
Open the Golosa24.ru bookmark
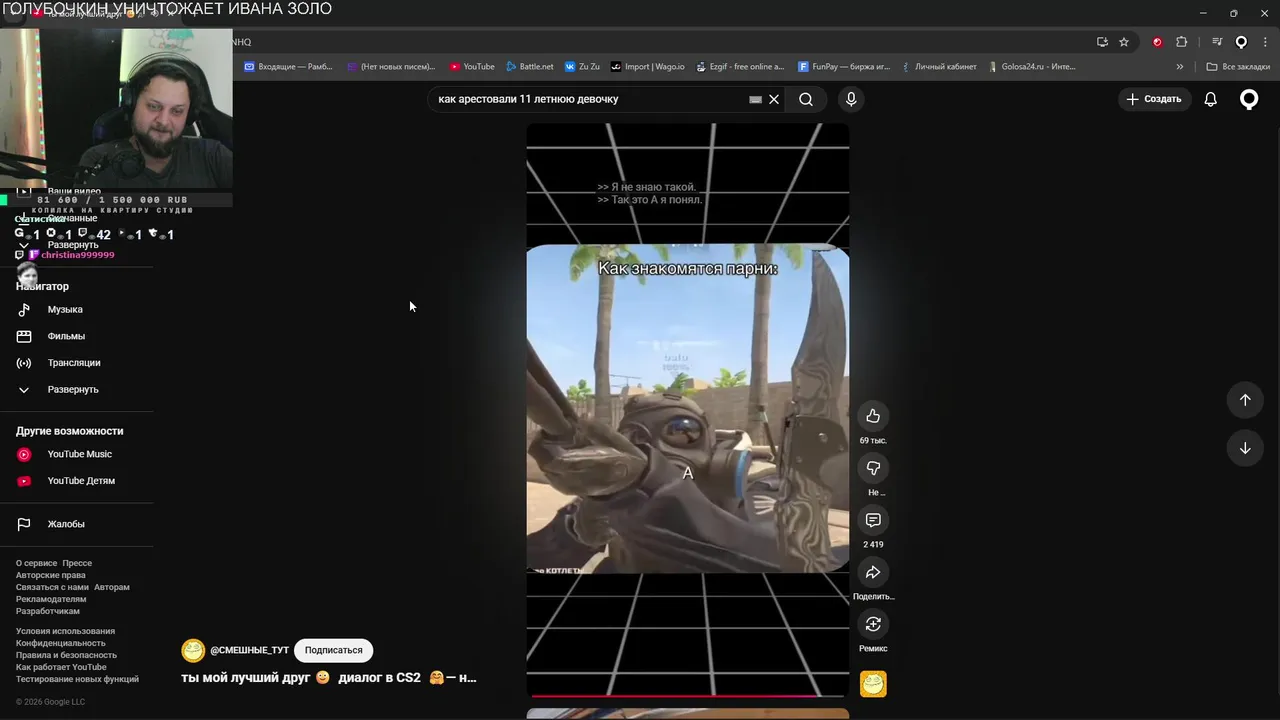(1032, 67)
